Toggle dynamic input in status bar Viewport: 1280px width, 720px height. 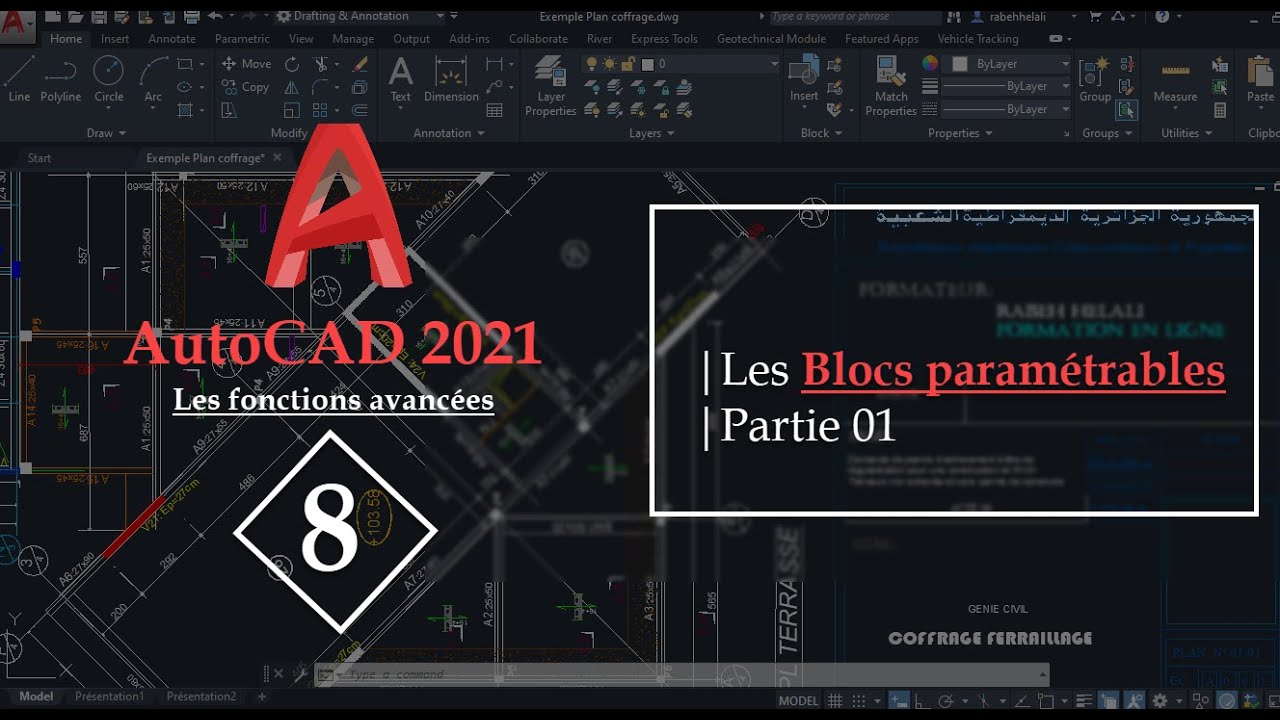(x=899, y=701)
